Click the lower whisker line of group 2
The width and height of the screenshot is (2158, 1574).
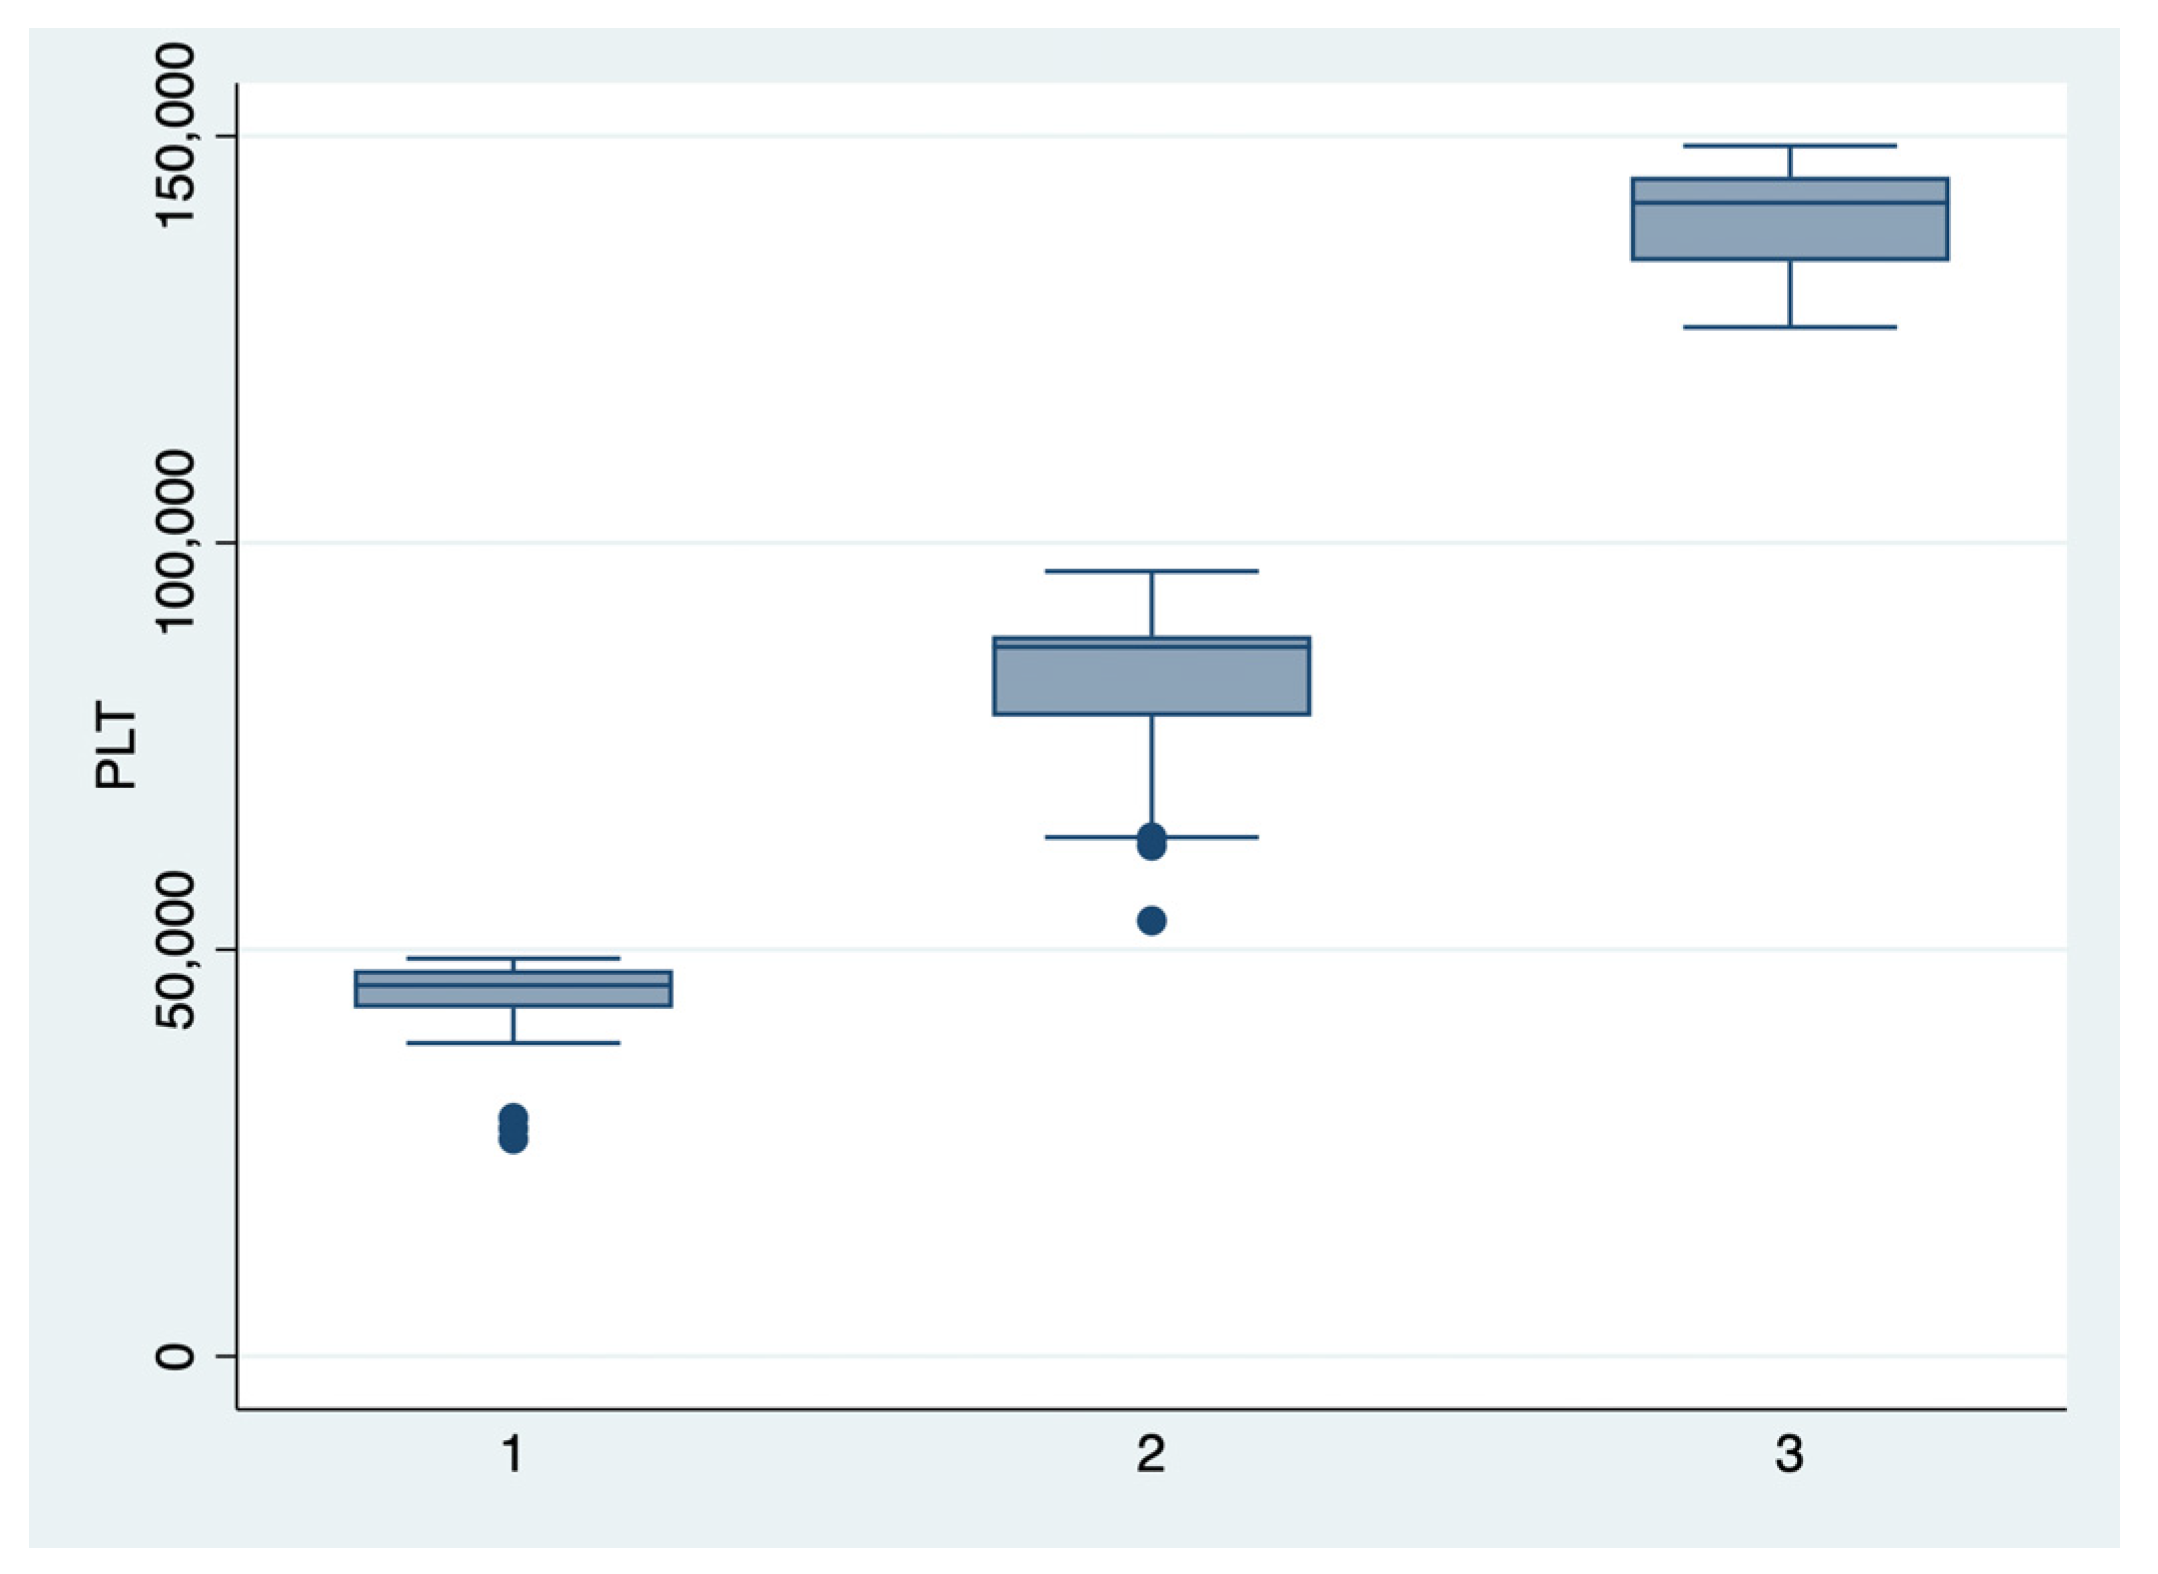tap(1151, 770)
